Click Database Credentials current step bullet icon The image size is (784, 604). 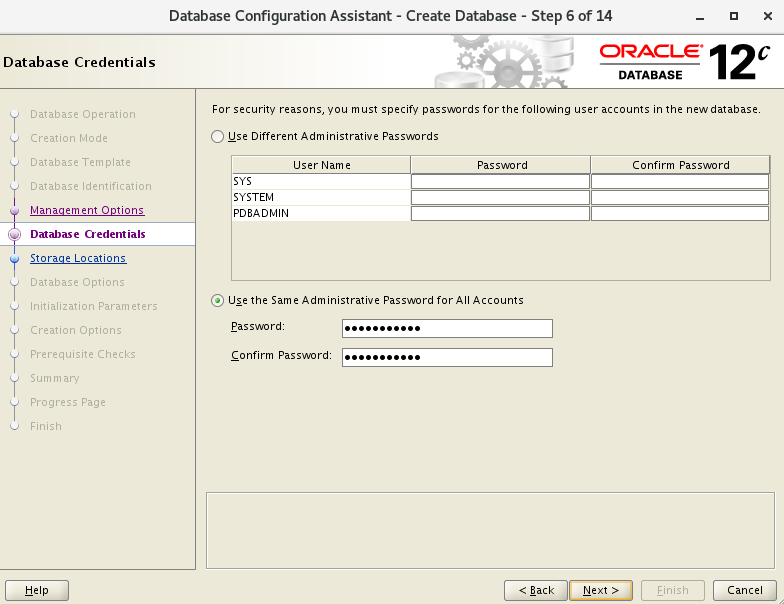click(14, 234)
